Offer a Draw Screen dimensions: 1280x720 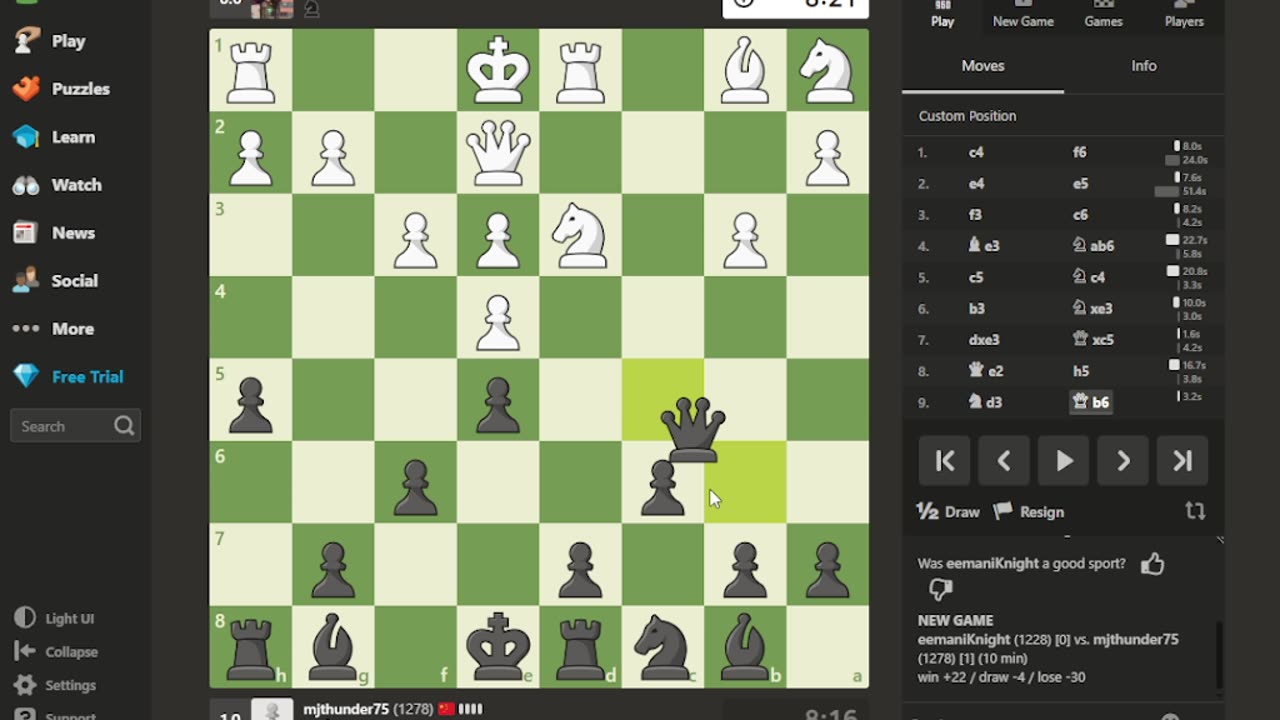pos(949,512)
